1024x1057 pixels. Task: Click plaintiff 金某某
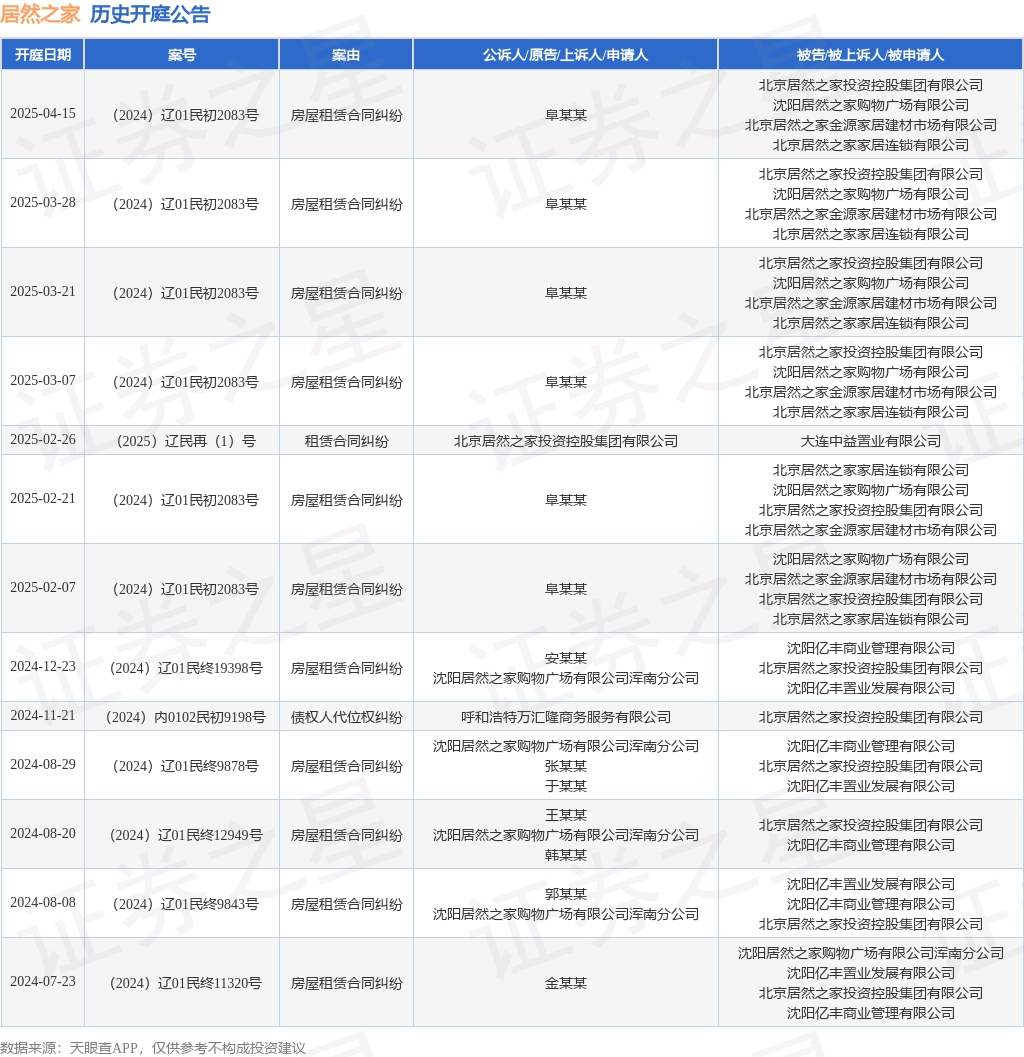[566, 983]
